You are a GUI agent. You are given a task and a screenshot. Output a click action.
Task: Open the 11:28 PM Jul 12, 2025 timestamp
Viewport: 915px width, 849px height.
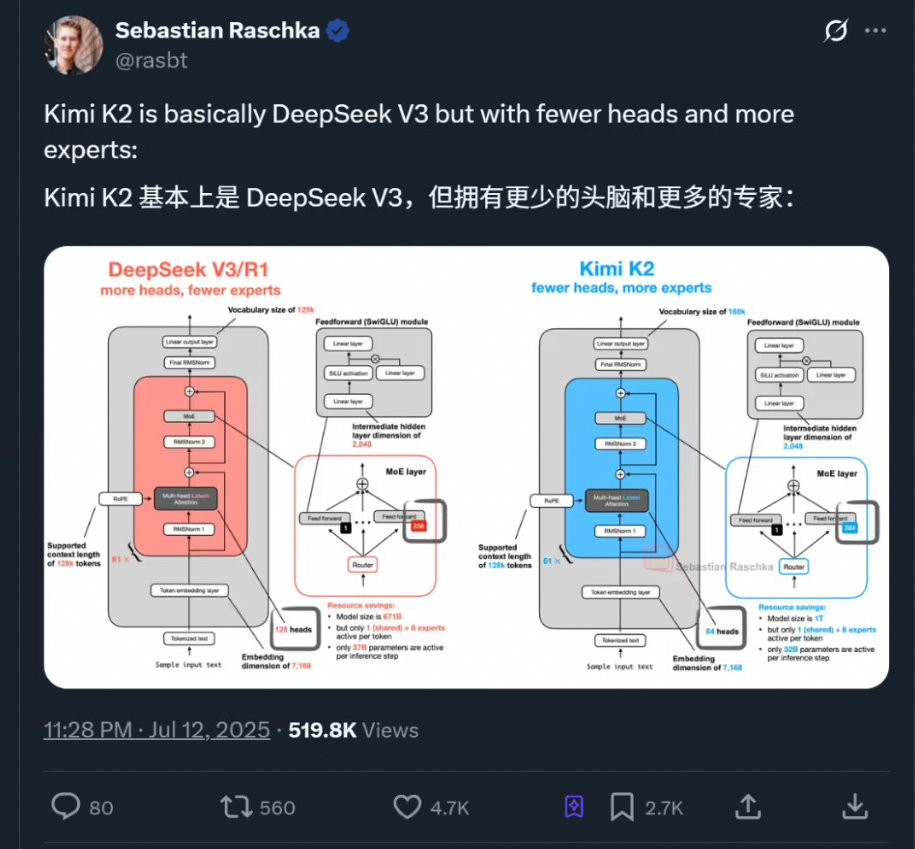coord(157,730)
